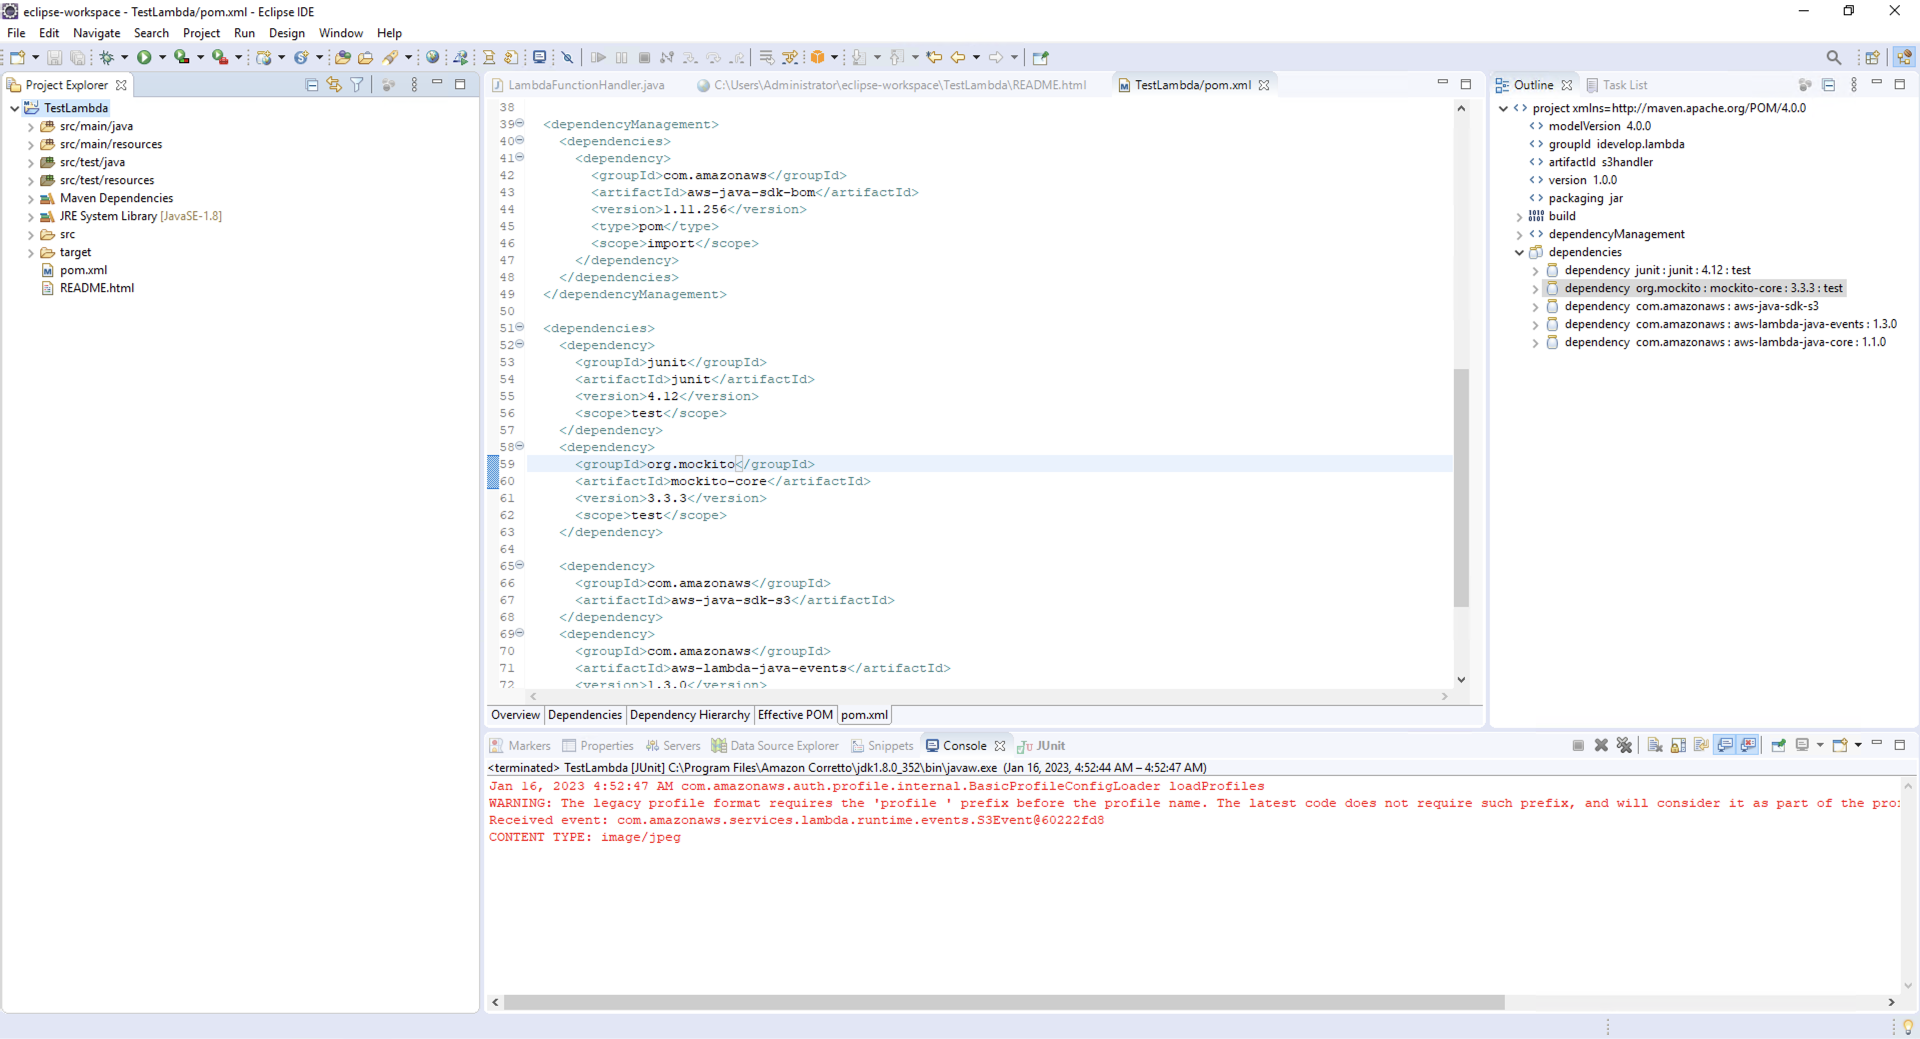Select the Java EE perspective icon
Image resolution: width=1920 pixels, height=1039 pixels.
pos(1904,58)
